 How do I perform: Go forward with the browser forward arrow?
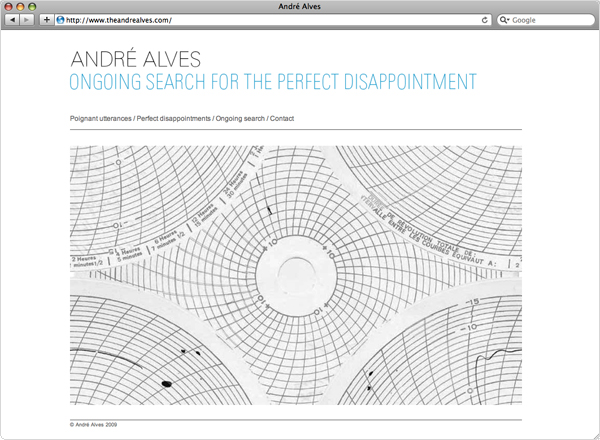[26, 20]
